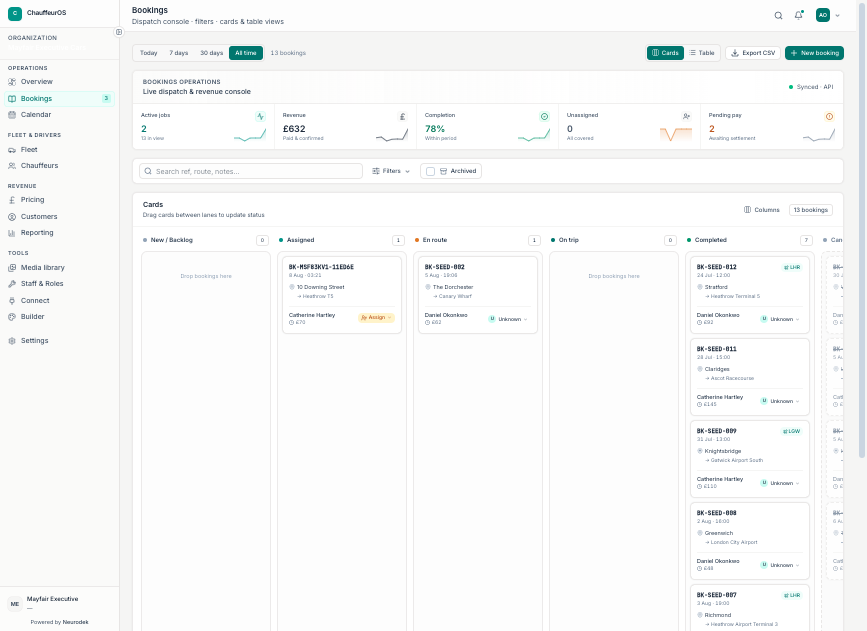Open the account menu chevron
This screenshot has width=867, height=631.
[x=837, y=15]
